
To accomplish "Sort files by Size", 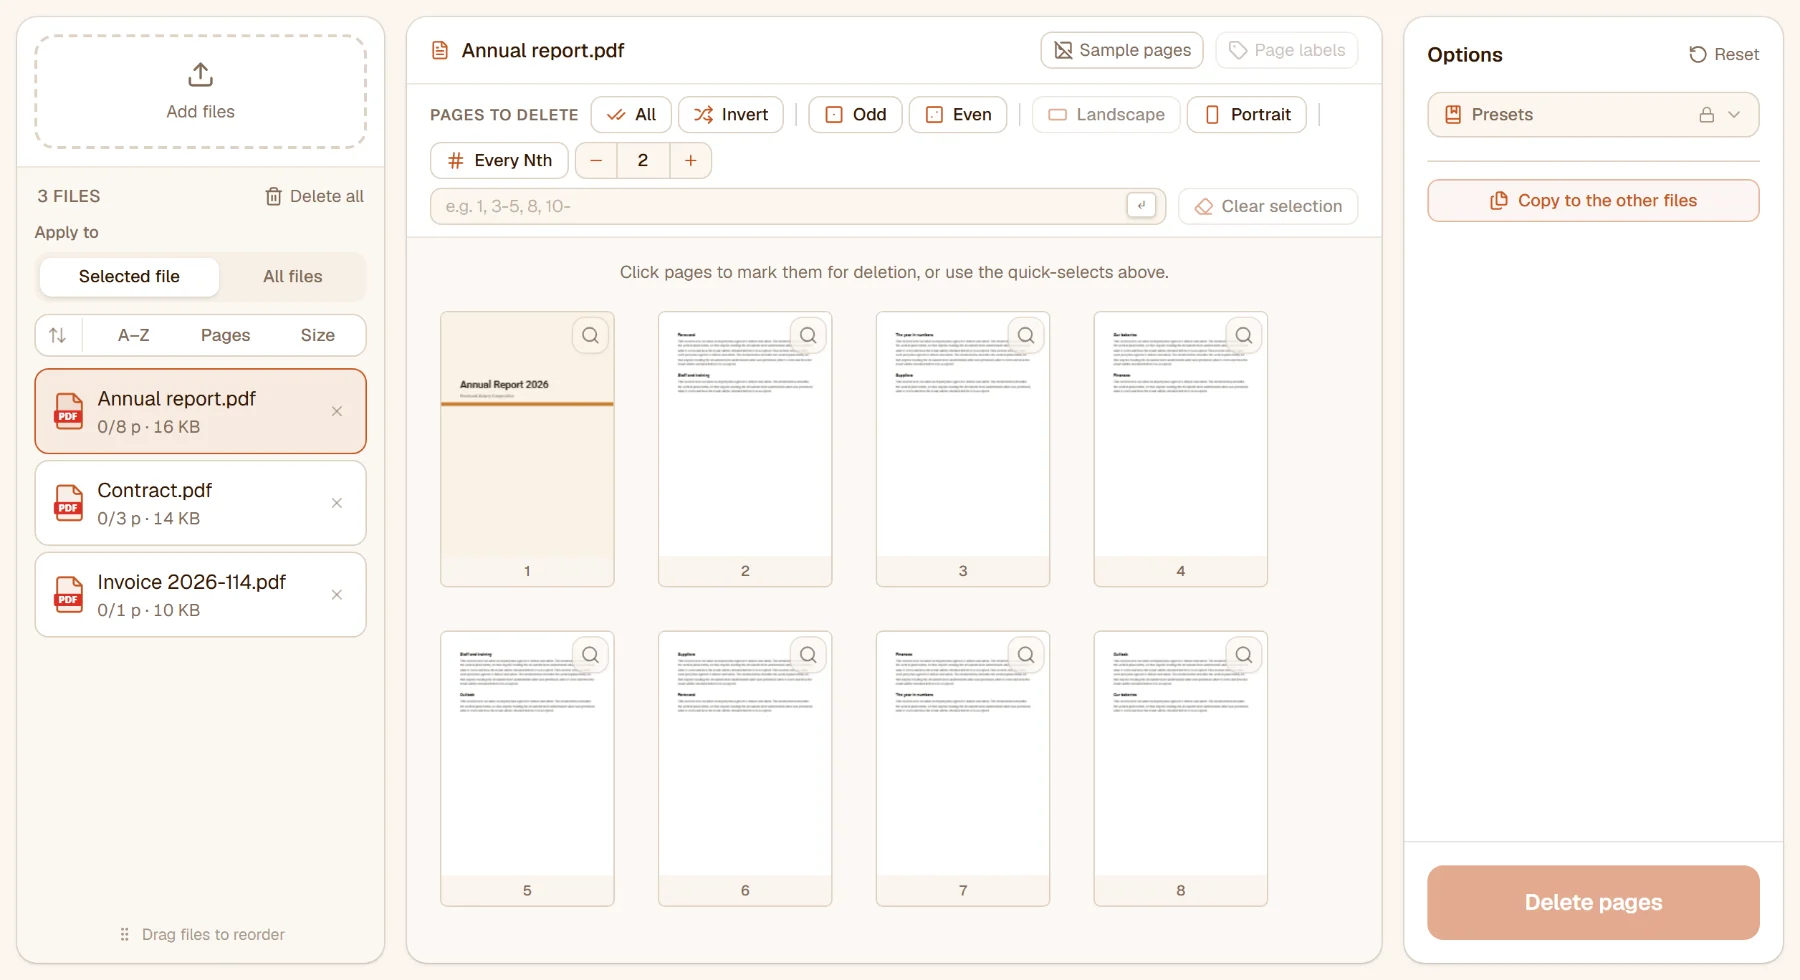I will pos(318,335).
